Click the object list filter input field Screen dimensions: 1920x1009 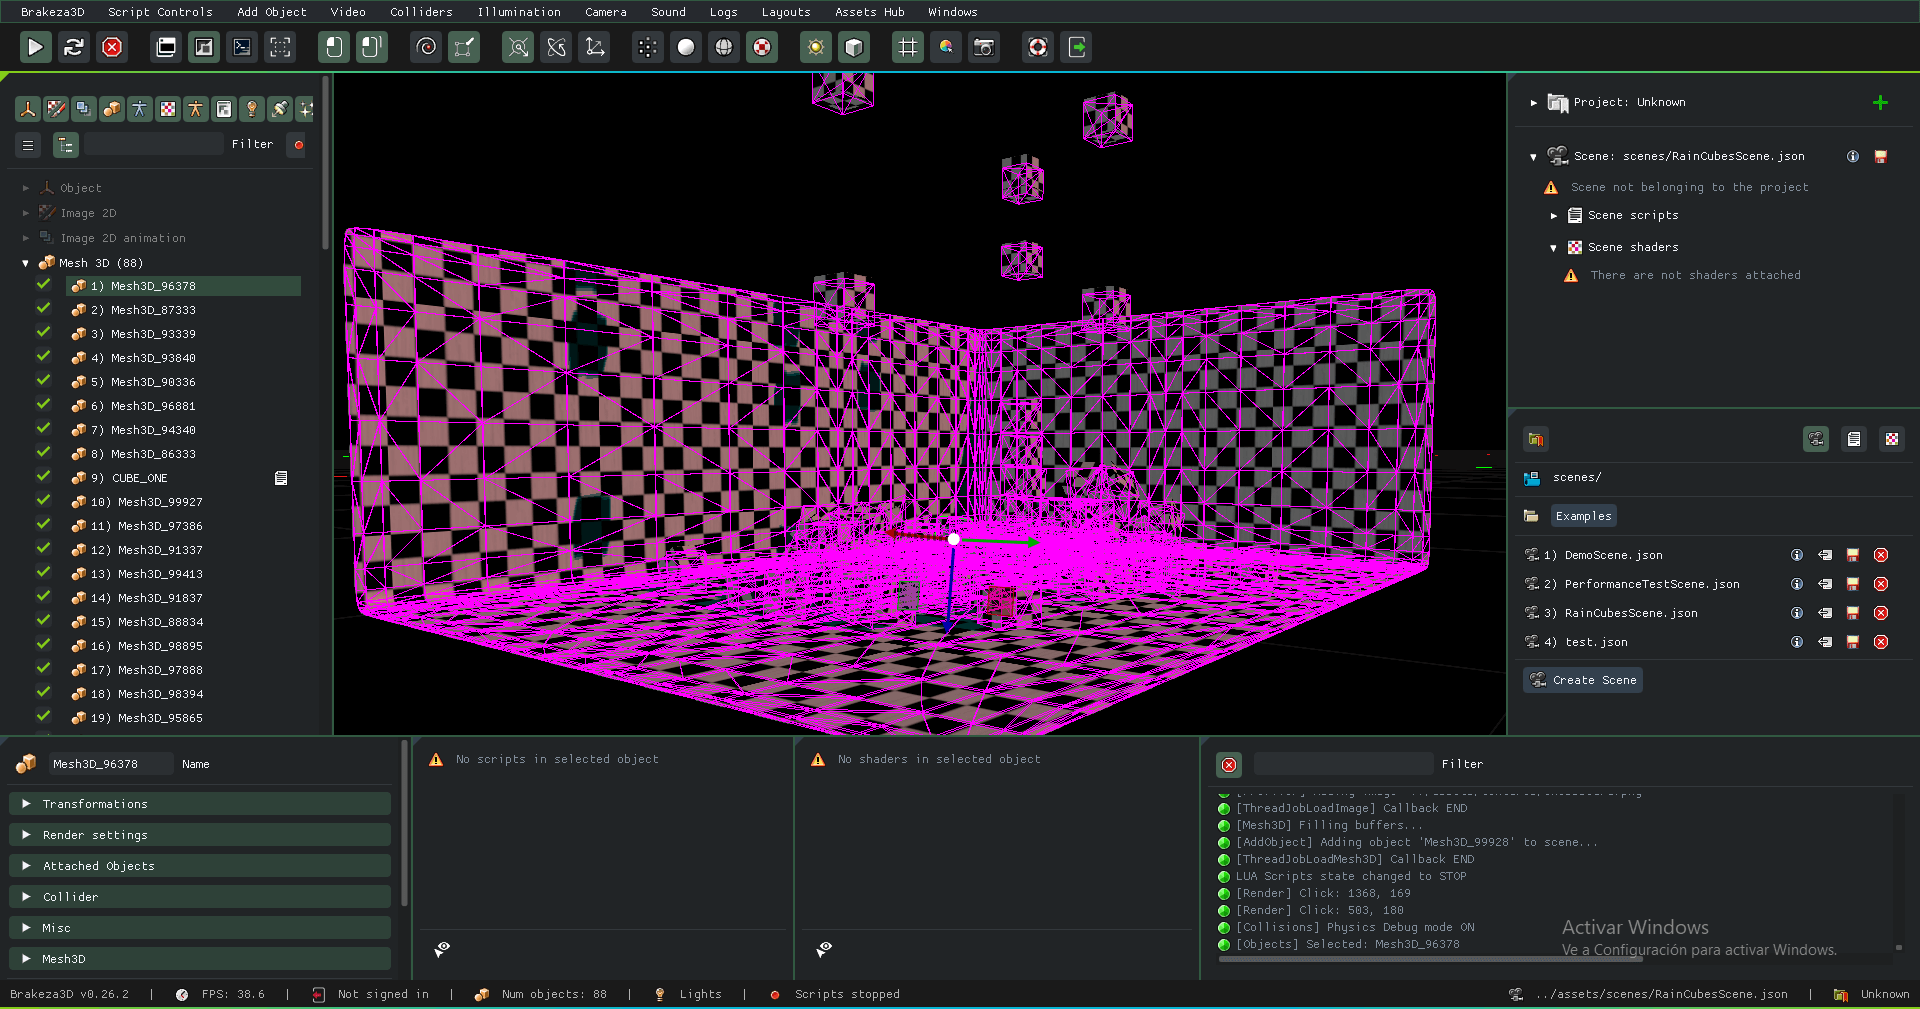coord(154,145)
